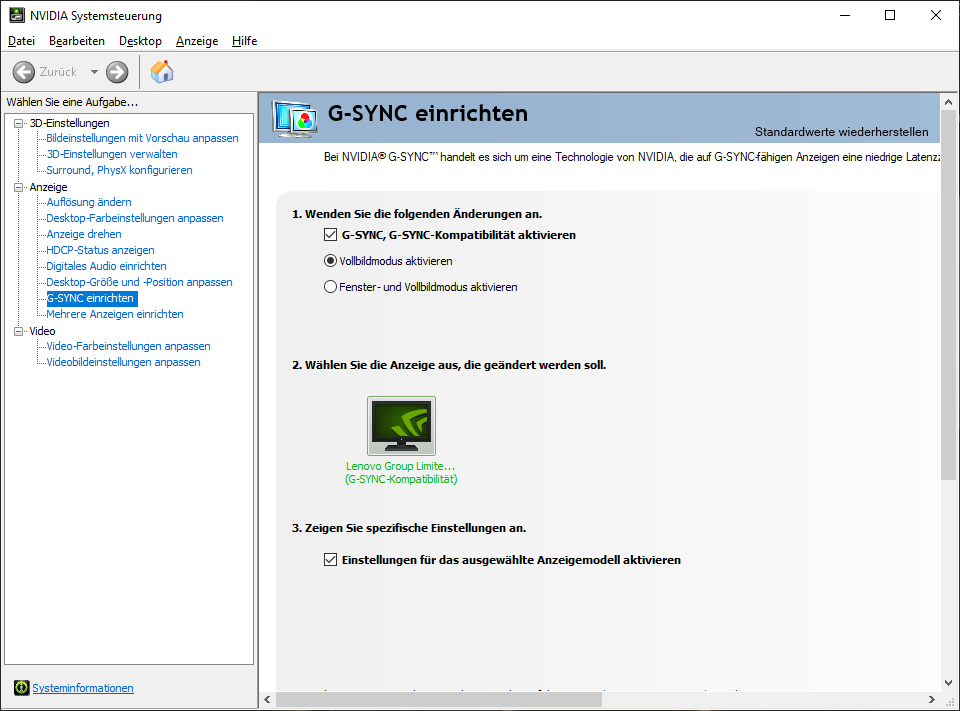
Task: Open Auflösung ändern
Action: [89, 202]
